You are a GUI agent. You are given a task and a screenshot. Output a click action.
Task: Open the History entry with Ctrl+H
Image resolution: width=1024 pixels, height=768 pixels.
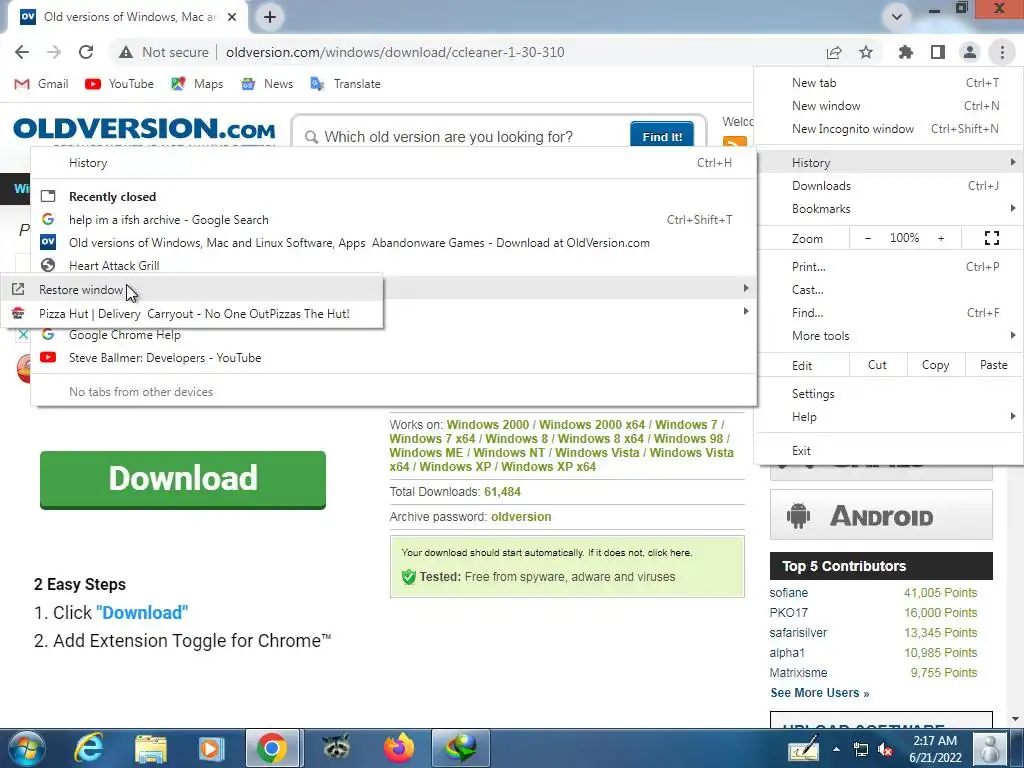point(394,163)
